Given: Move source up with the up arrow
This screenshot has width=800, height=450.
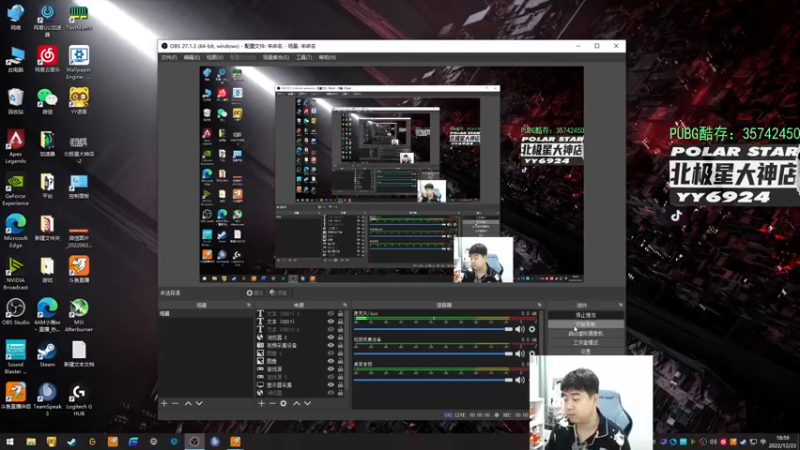Looking at the screenshot, I should (x=296, y=404).
